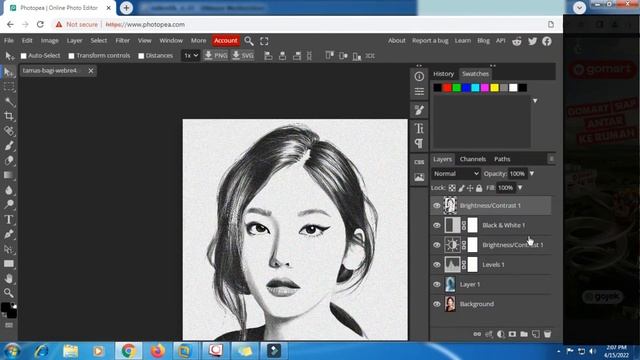Select the Rectangle Select tool
Viewport: 640px width, 360px height.
(x=9, y=87)
